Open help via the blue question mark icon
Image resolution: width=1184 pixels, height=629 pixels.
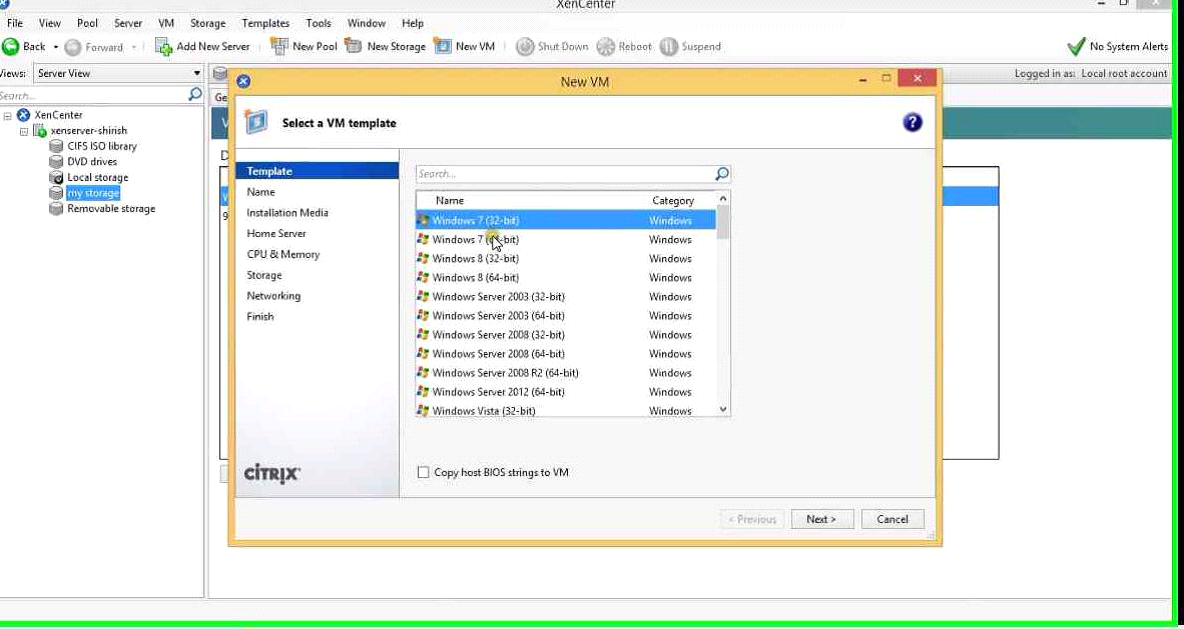(x=912, y=122)
